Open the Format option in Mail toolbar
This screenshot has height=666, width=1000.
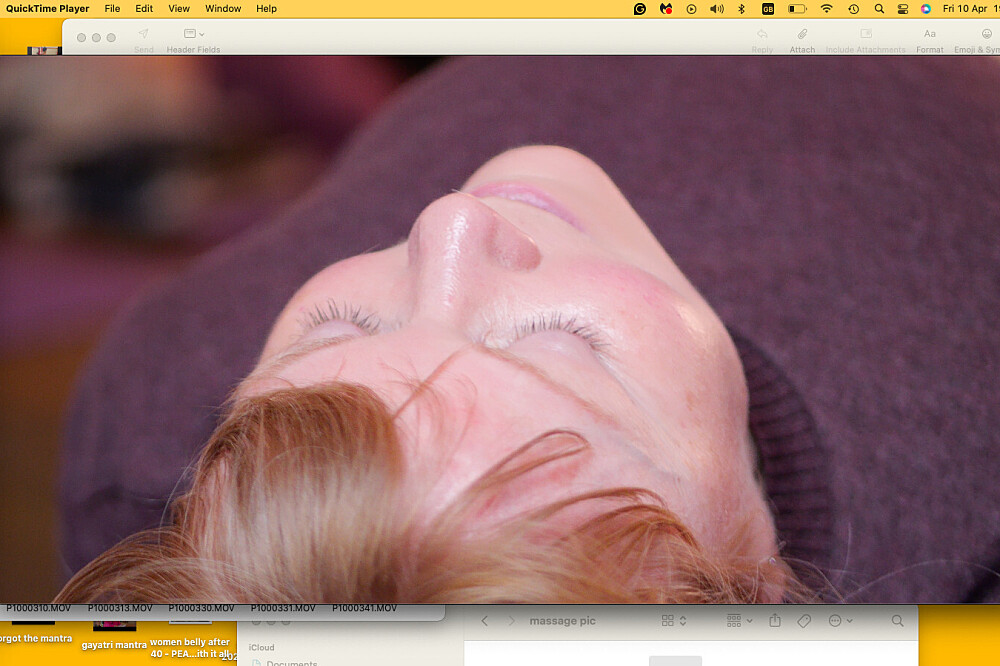point(930,40)
